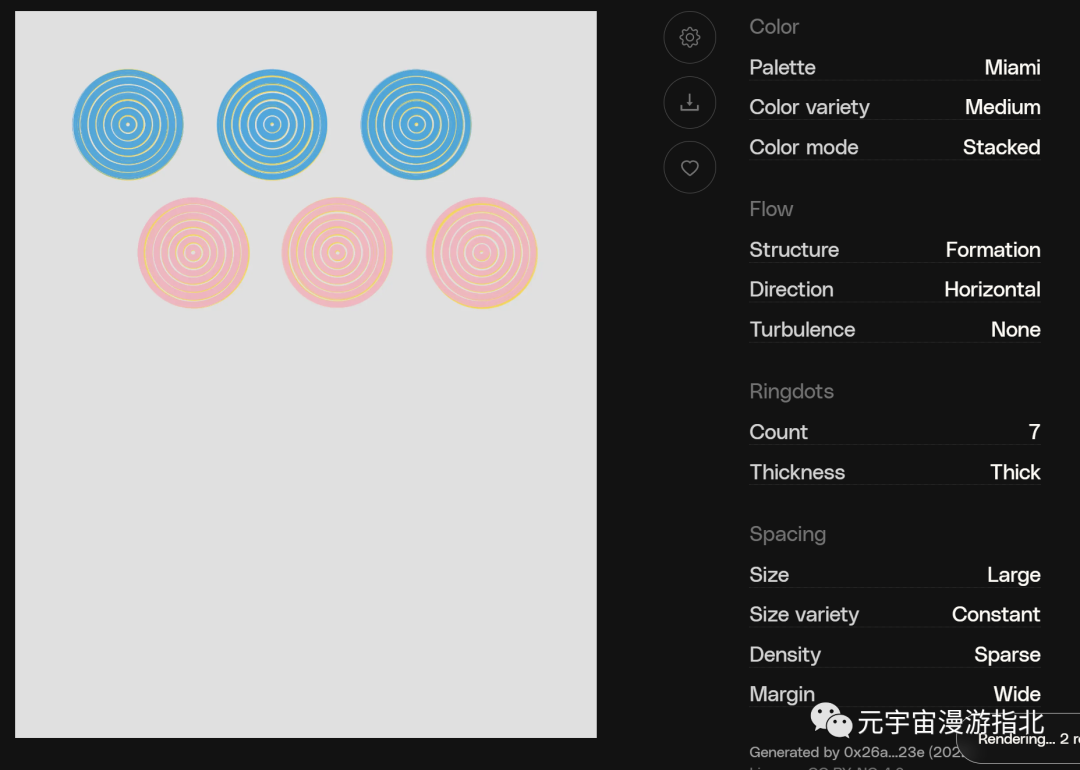Click the Turbulence label
The width and height of the screenshot is (1080, 770).
click(x=802, y=329)
